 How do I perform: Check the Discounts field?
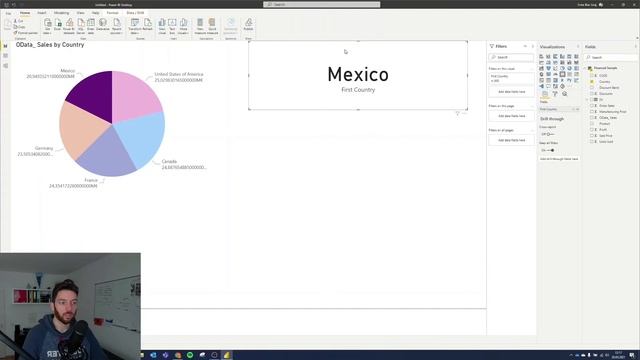pos(592,93)
